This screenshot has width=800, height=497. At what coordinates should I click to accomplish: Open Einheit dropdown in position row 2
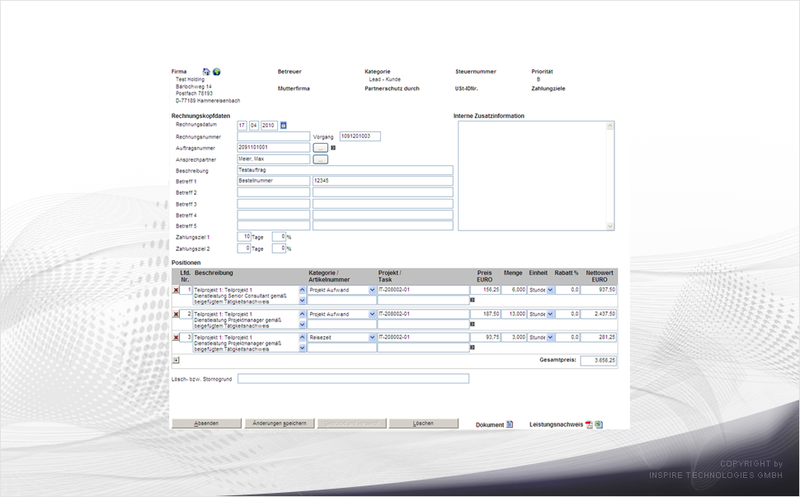pyautogui.click(x=550, y=314)
